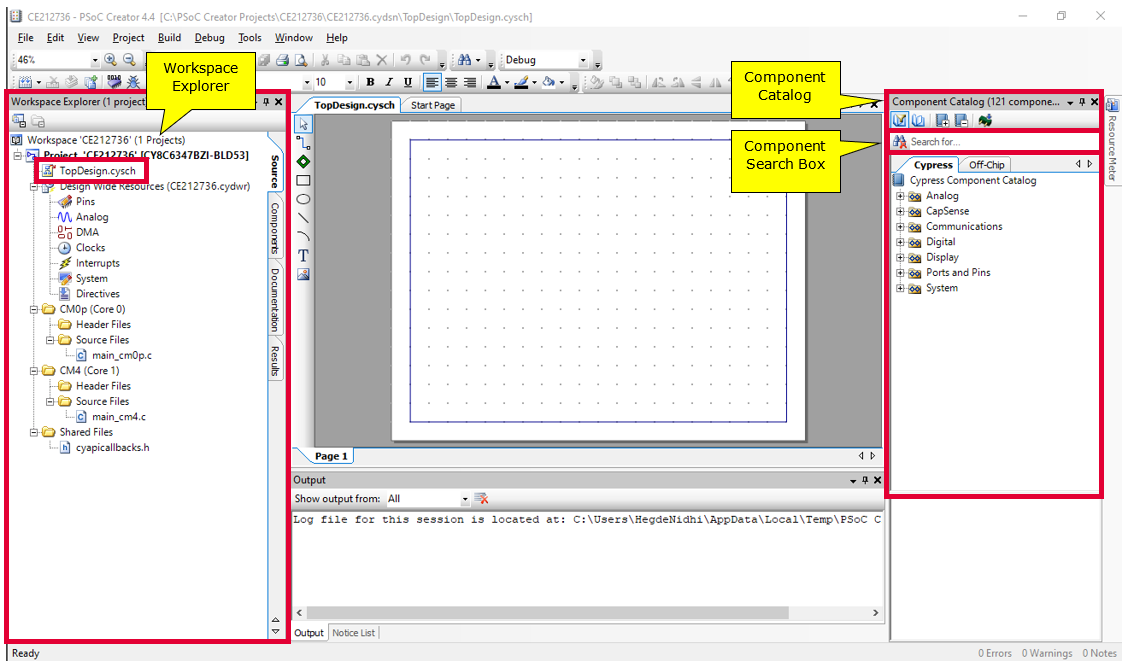1132x670 pixels.
Task: Open the Show output from dropdown
Action: point(465,499)
